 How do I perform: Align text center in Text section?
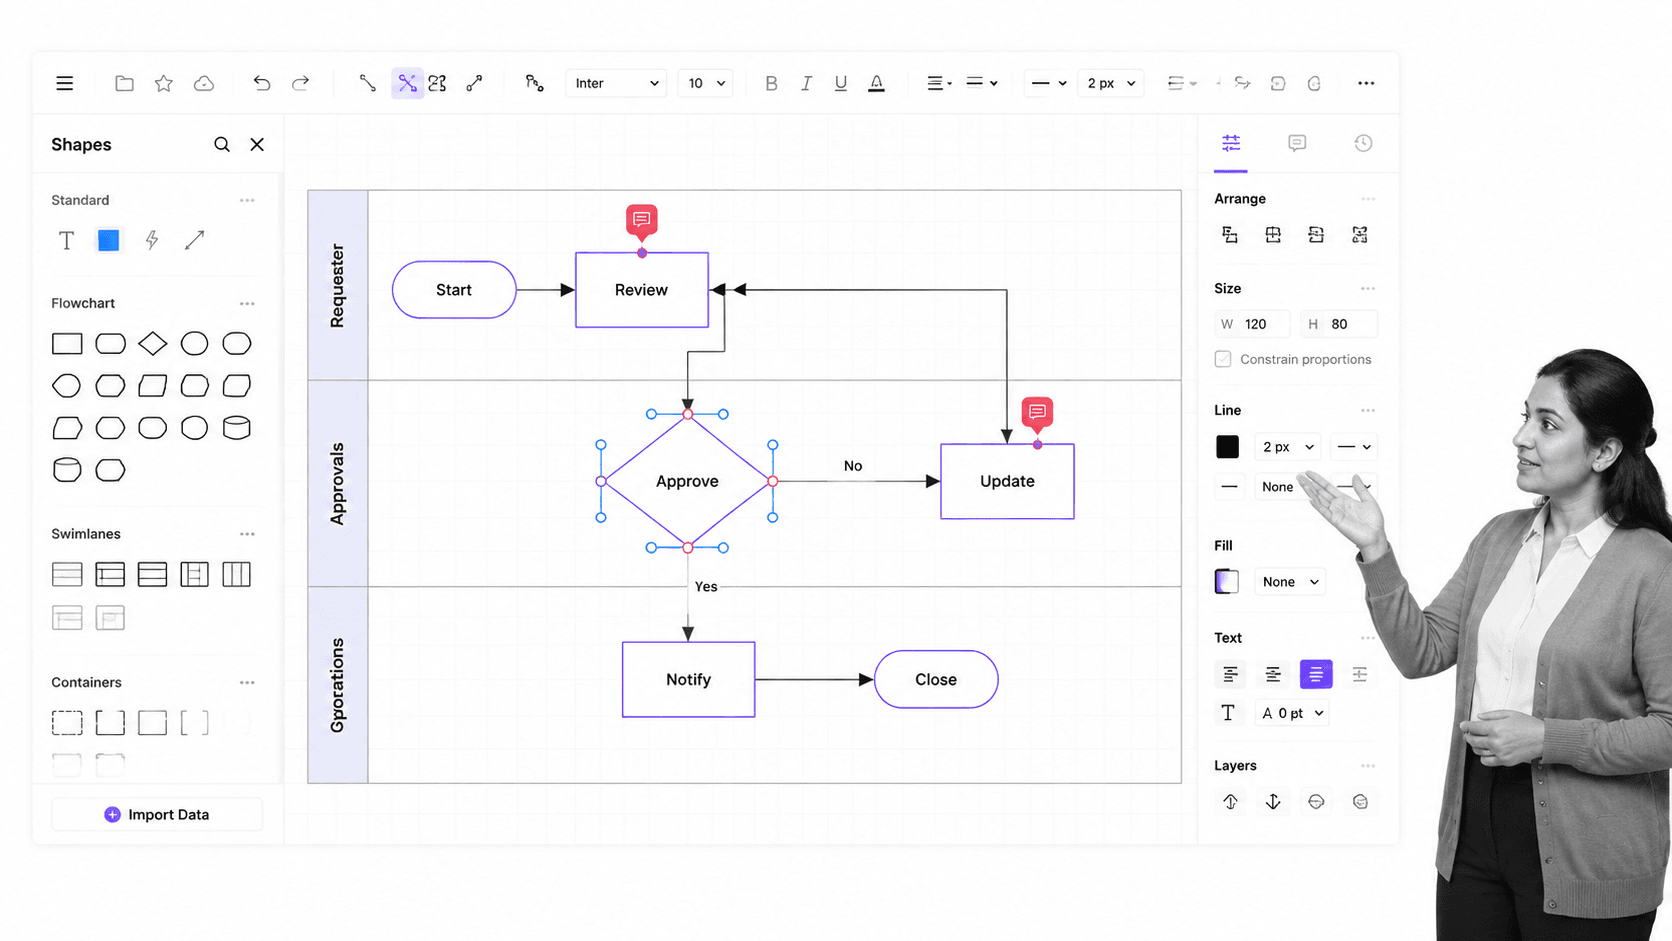tap(1273, 675)
